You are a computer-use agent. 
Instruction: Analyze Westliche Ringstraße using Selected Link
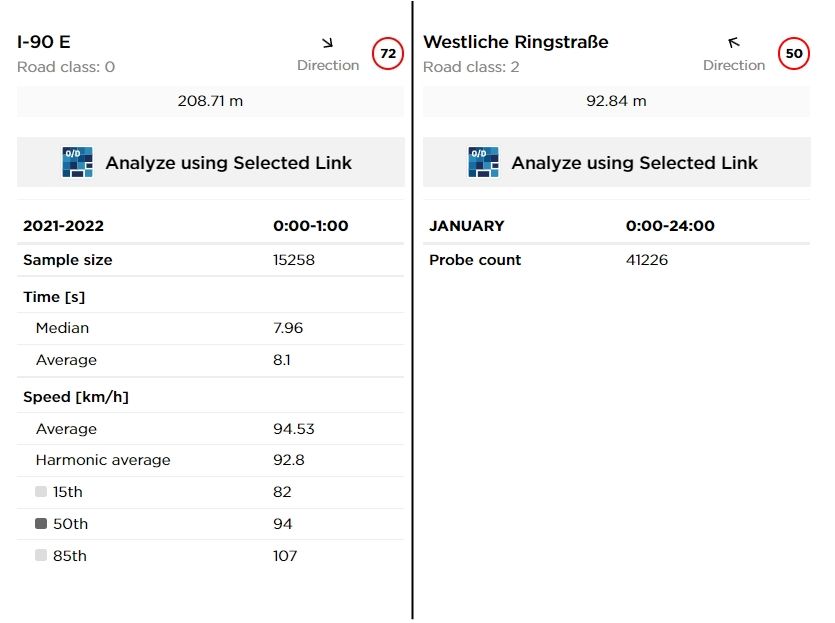tap(617, 162)
